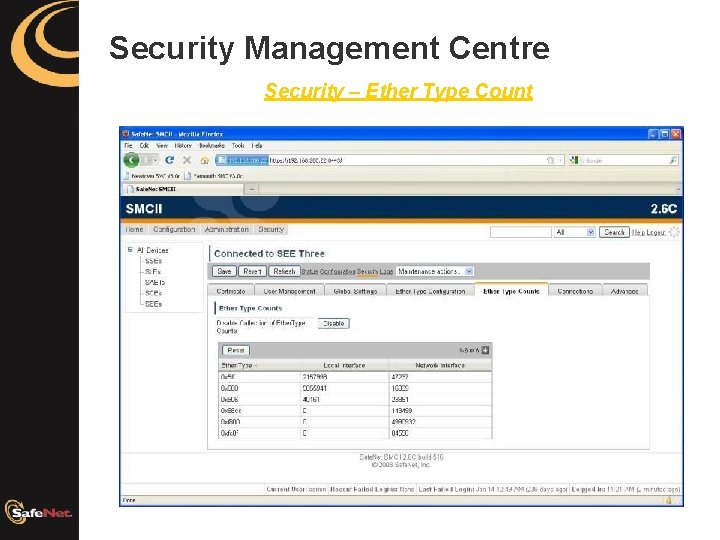
Task: Click the Firefox forward arrow button
Action: [x=146, y=160]
